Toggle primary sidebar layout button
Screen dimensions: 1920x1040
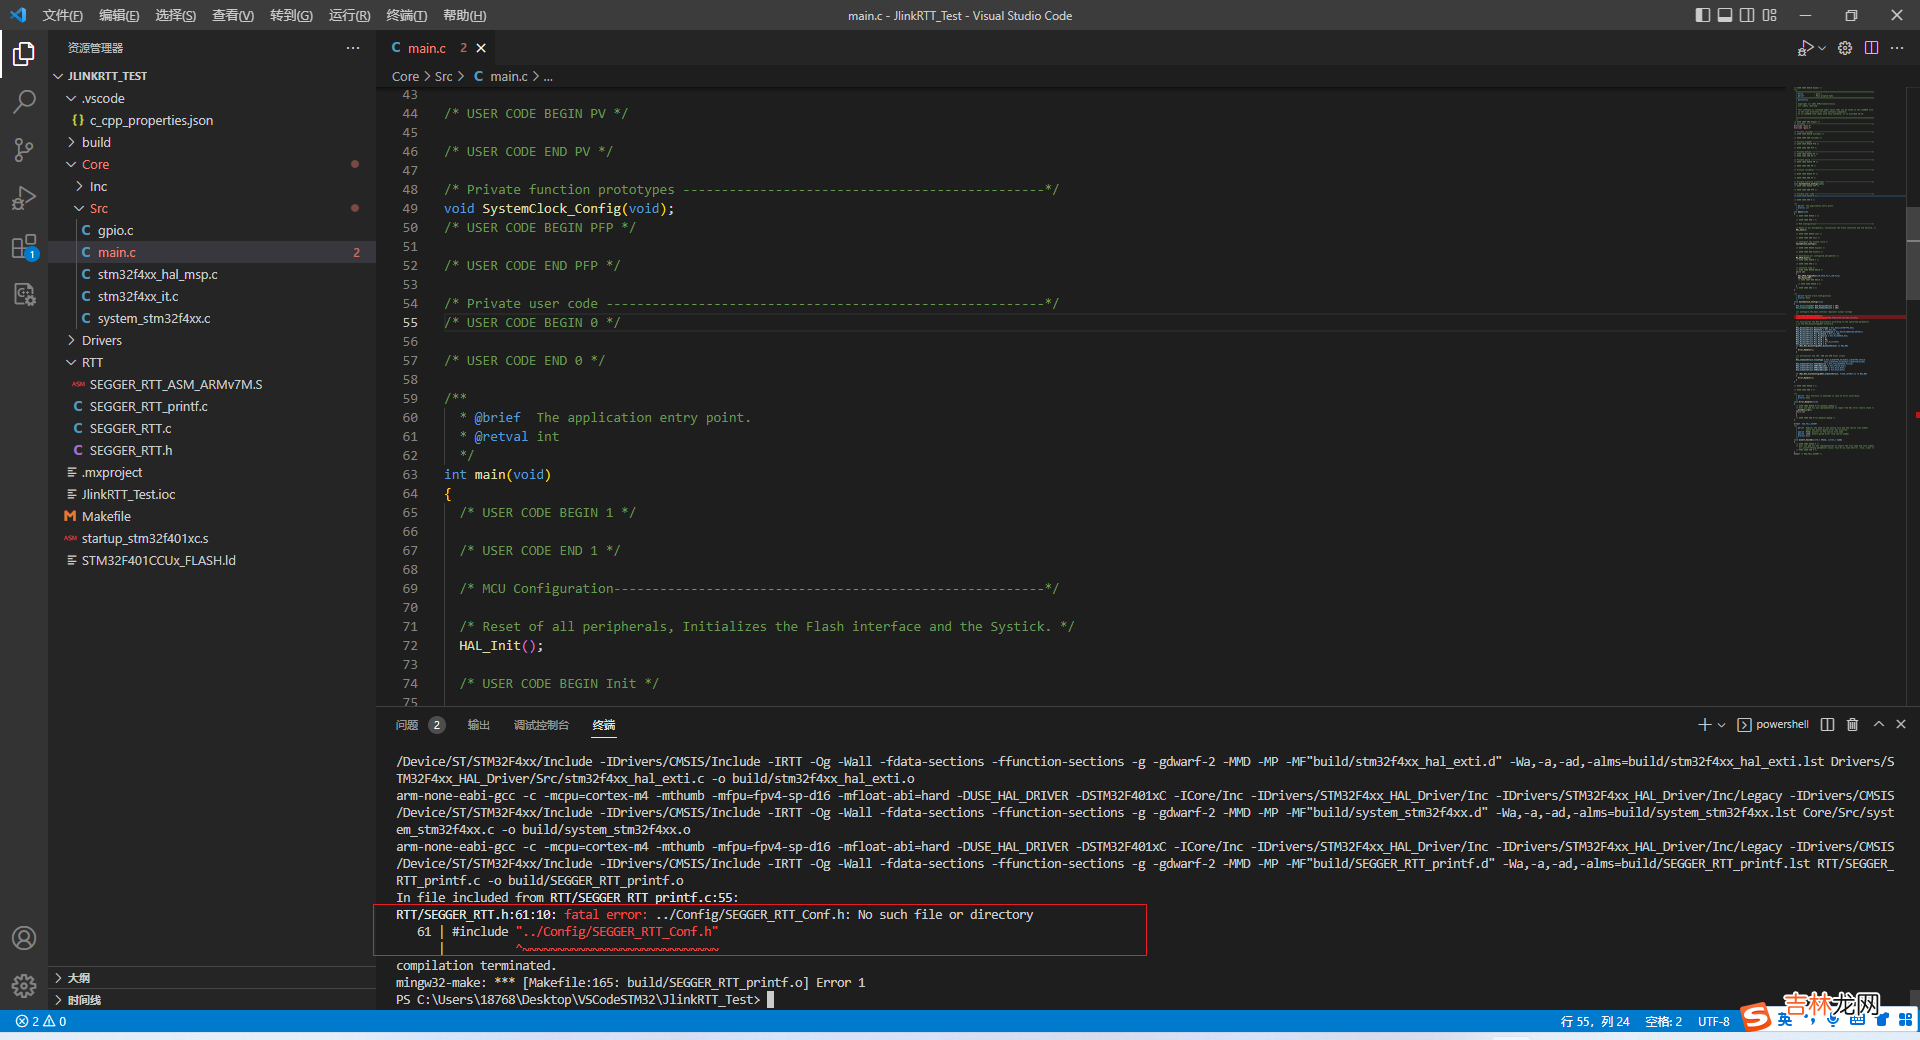(1703, 15)
